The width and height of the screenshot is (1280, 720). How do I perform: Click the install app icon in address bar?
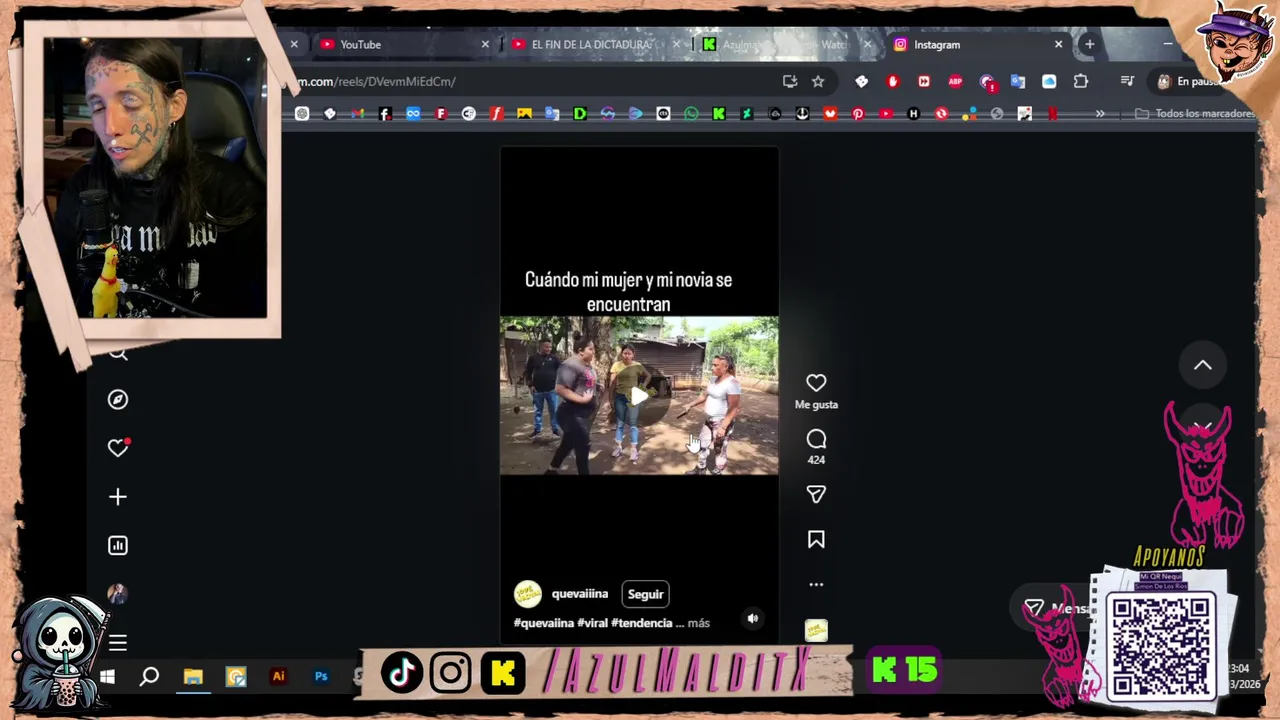click(x=790, y=81)
